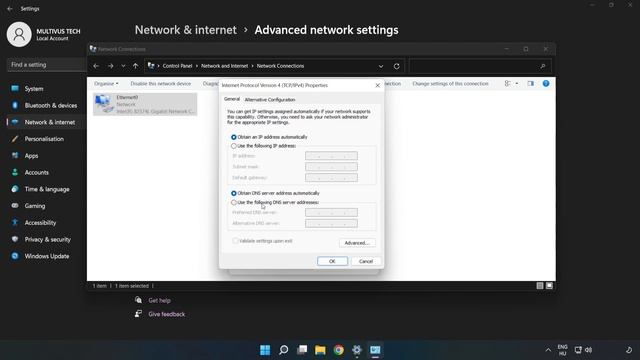Screen dimensions: 640x360
Task: Open the Windows Start menu
Action: (x=265, y=350)
